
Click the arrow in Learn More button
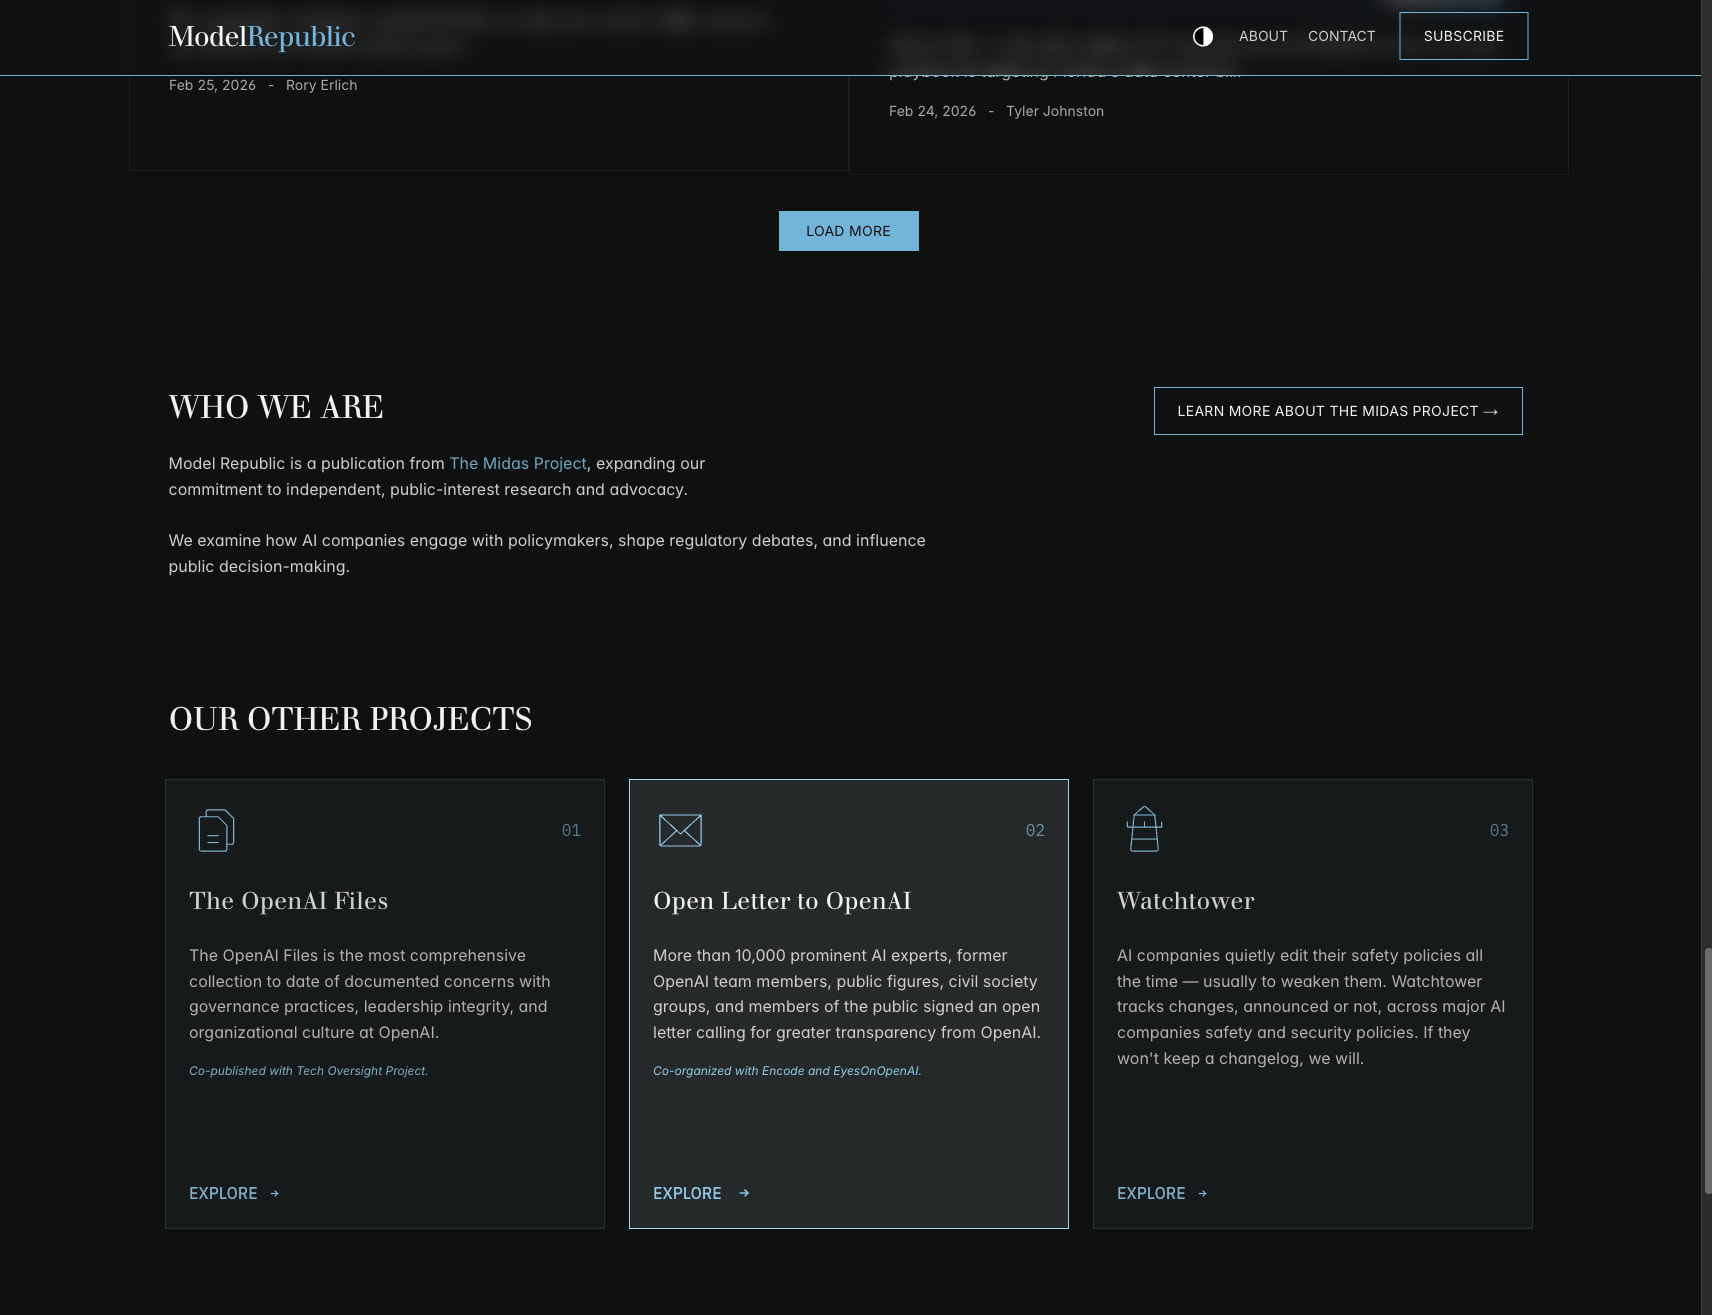pos(1491,412)
